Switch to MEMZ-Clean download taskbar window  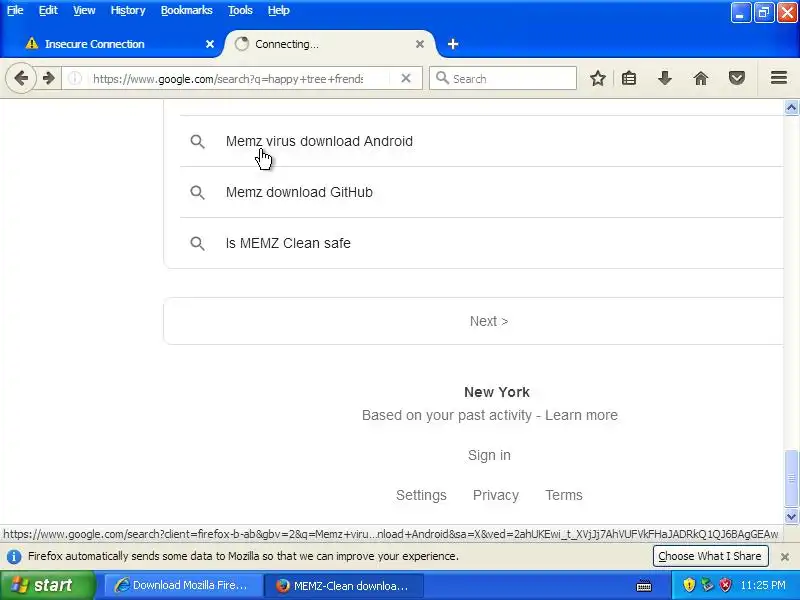tap(344, 585)
